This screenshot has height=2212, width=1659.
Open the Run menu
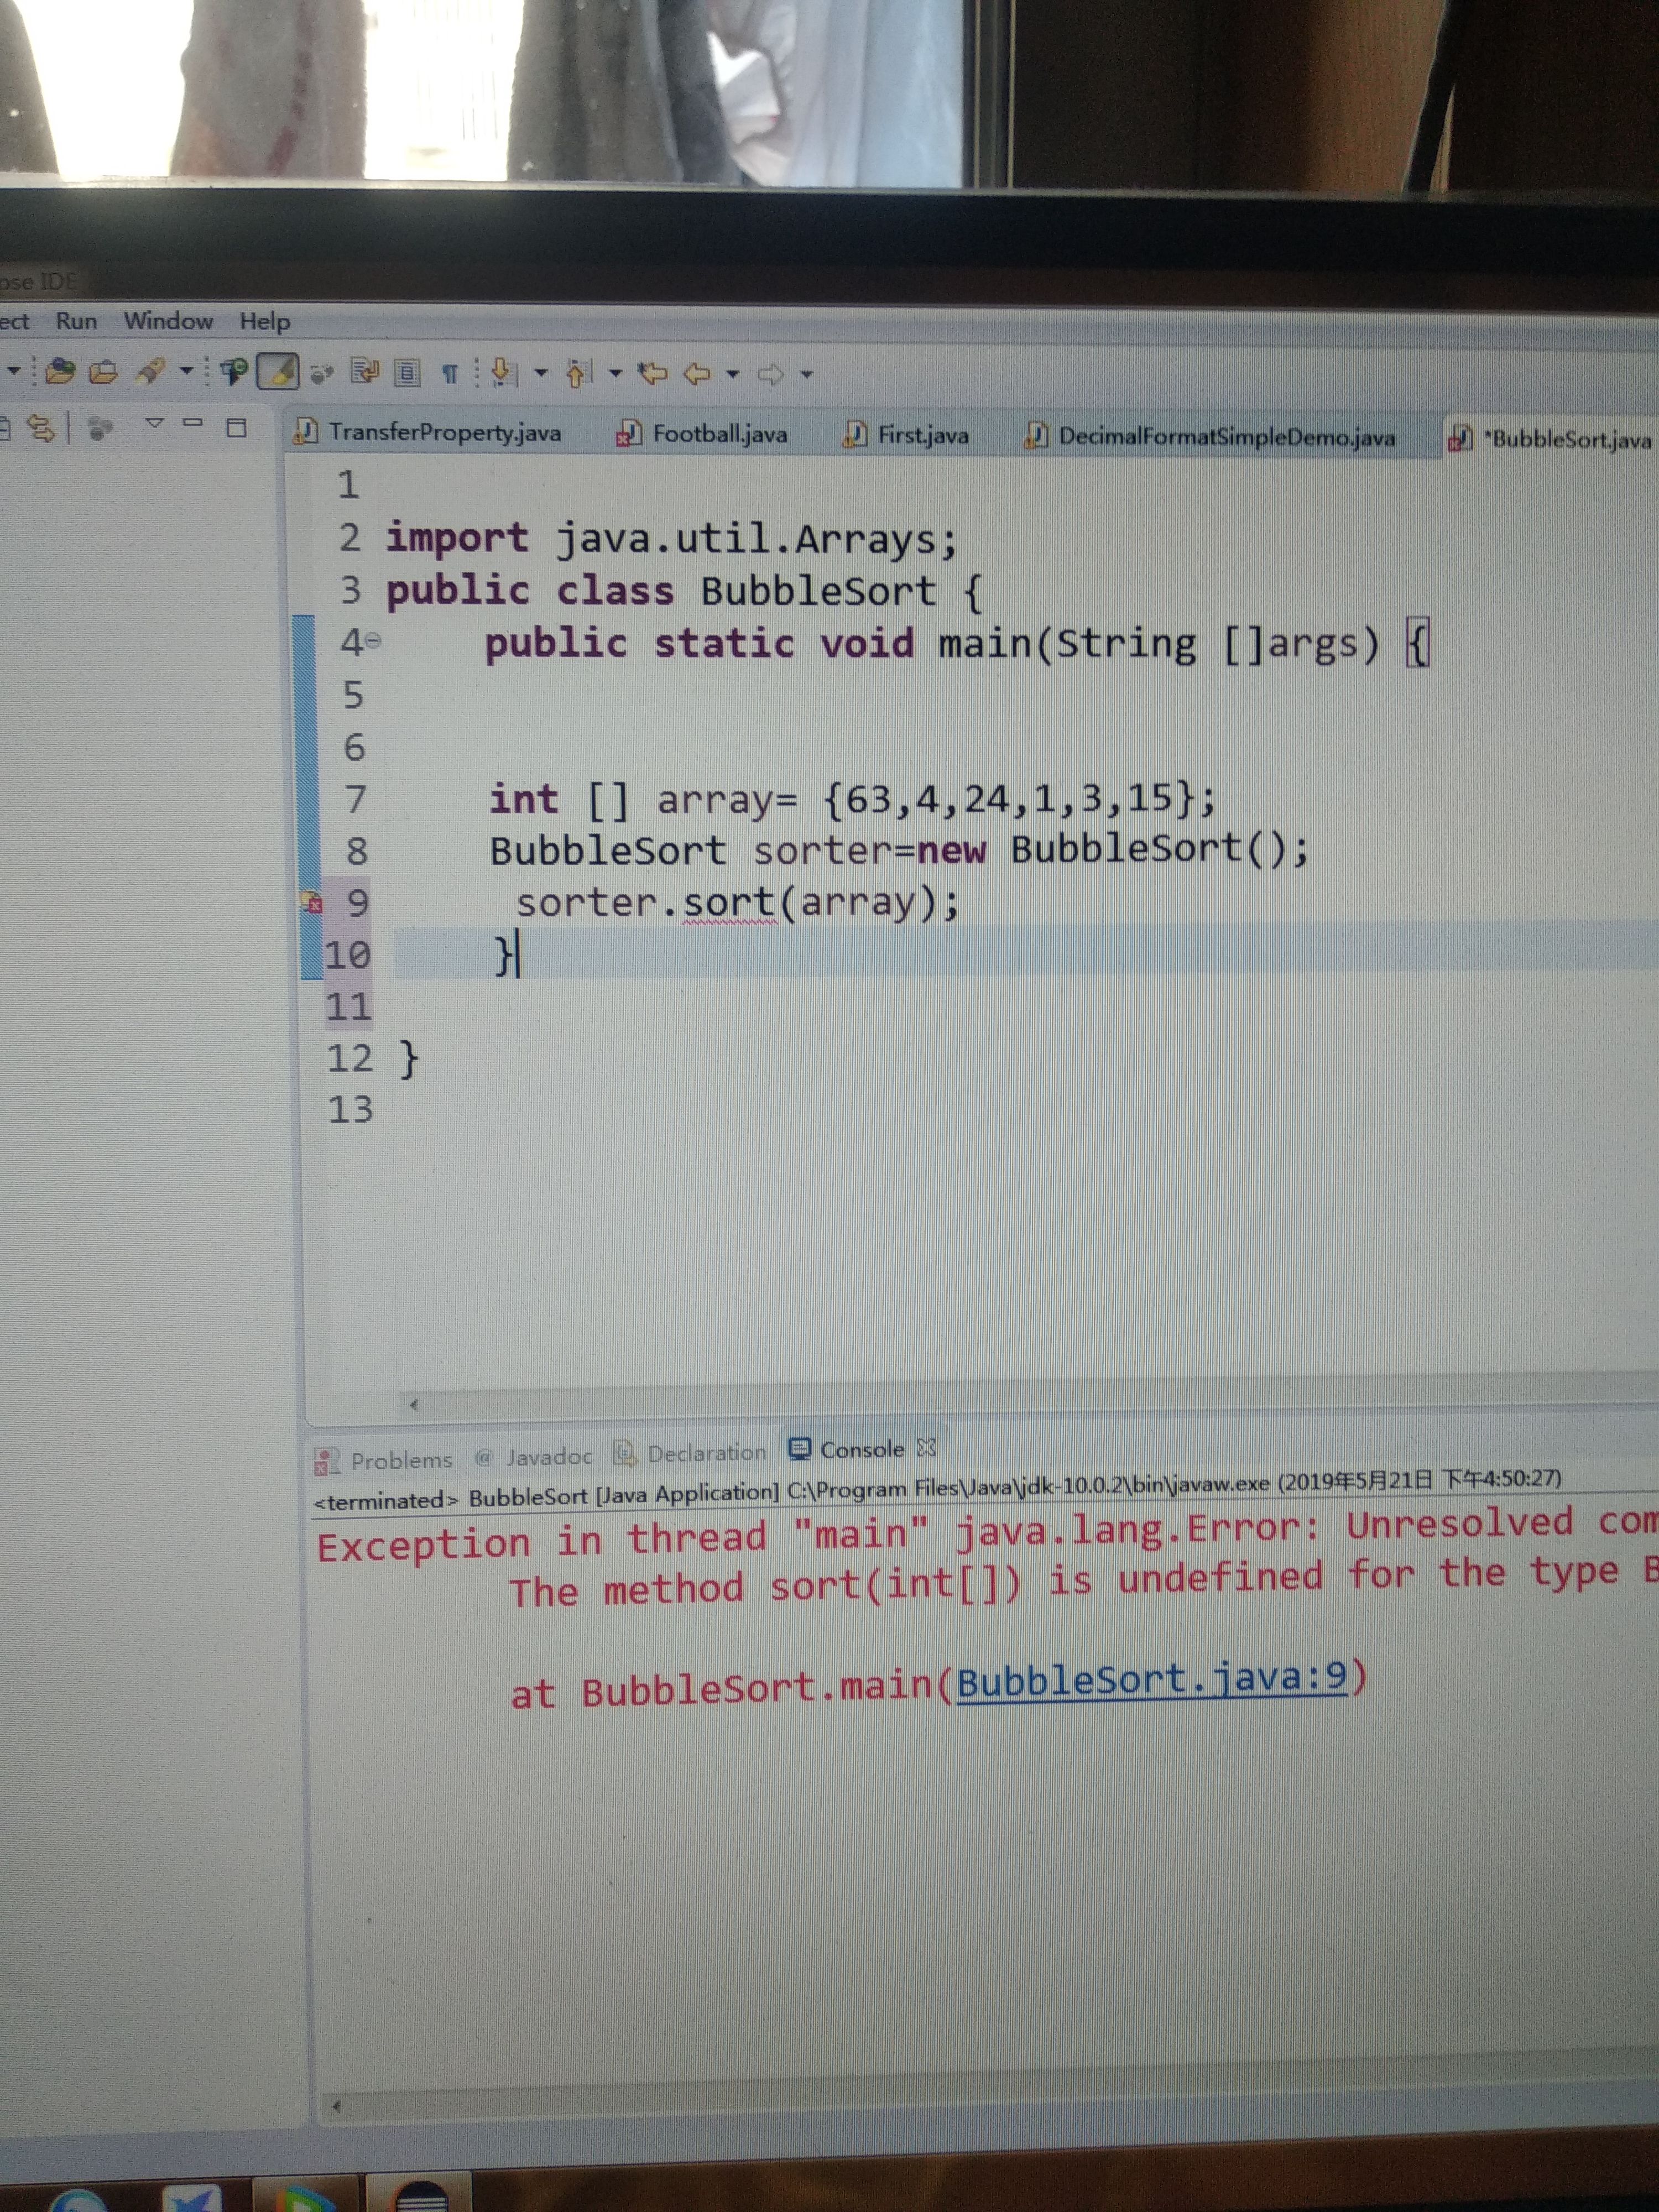(x=76, y=321)
